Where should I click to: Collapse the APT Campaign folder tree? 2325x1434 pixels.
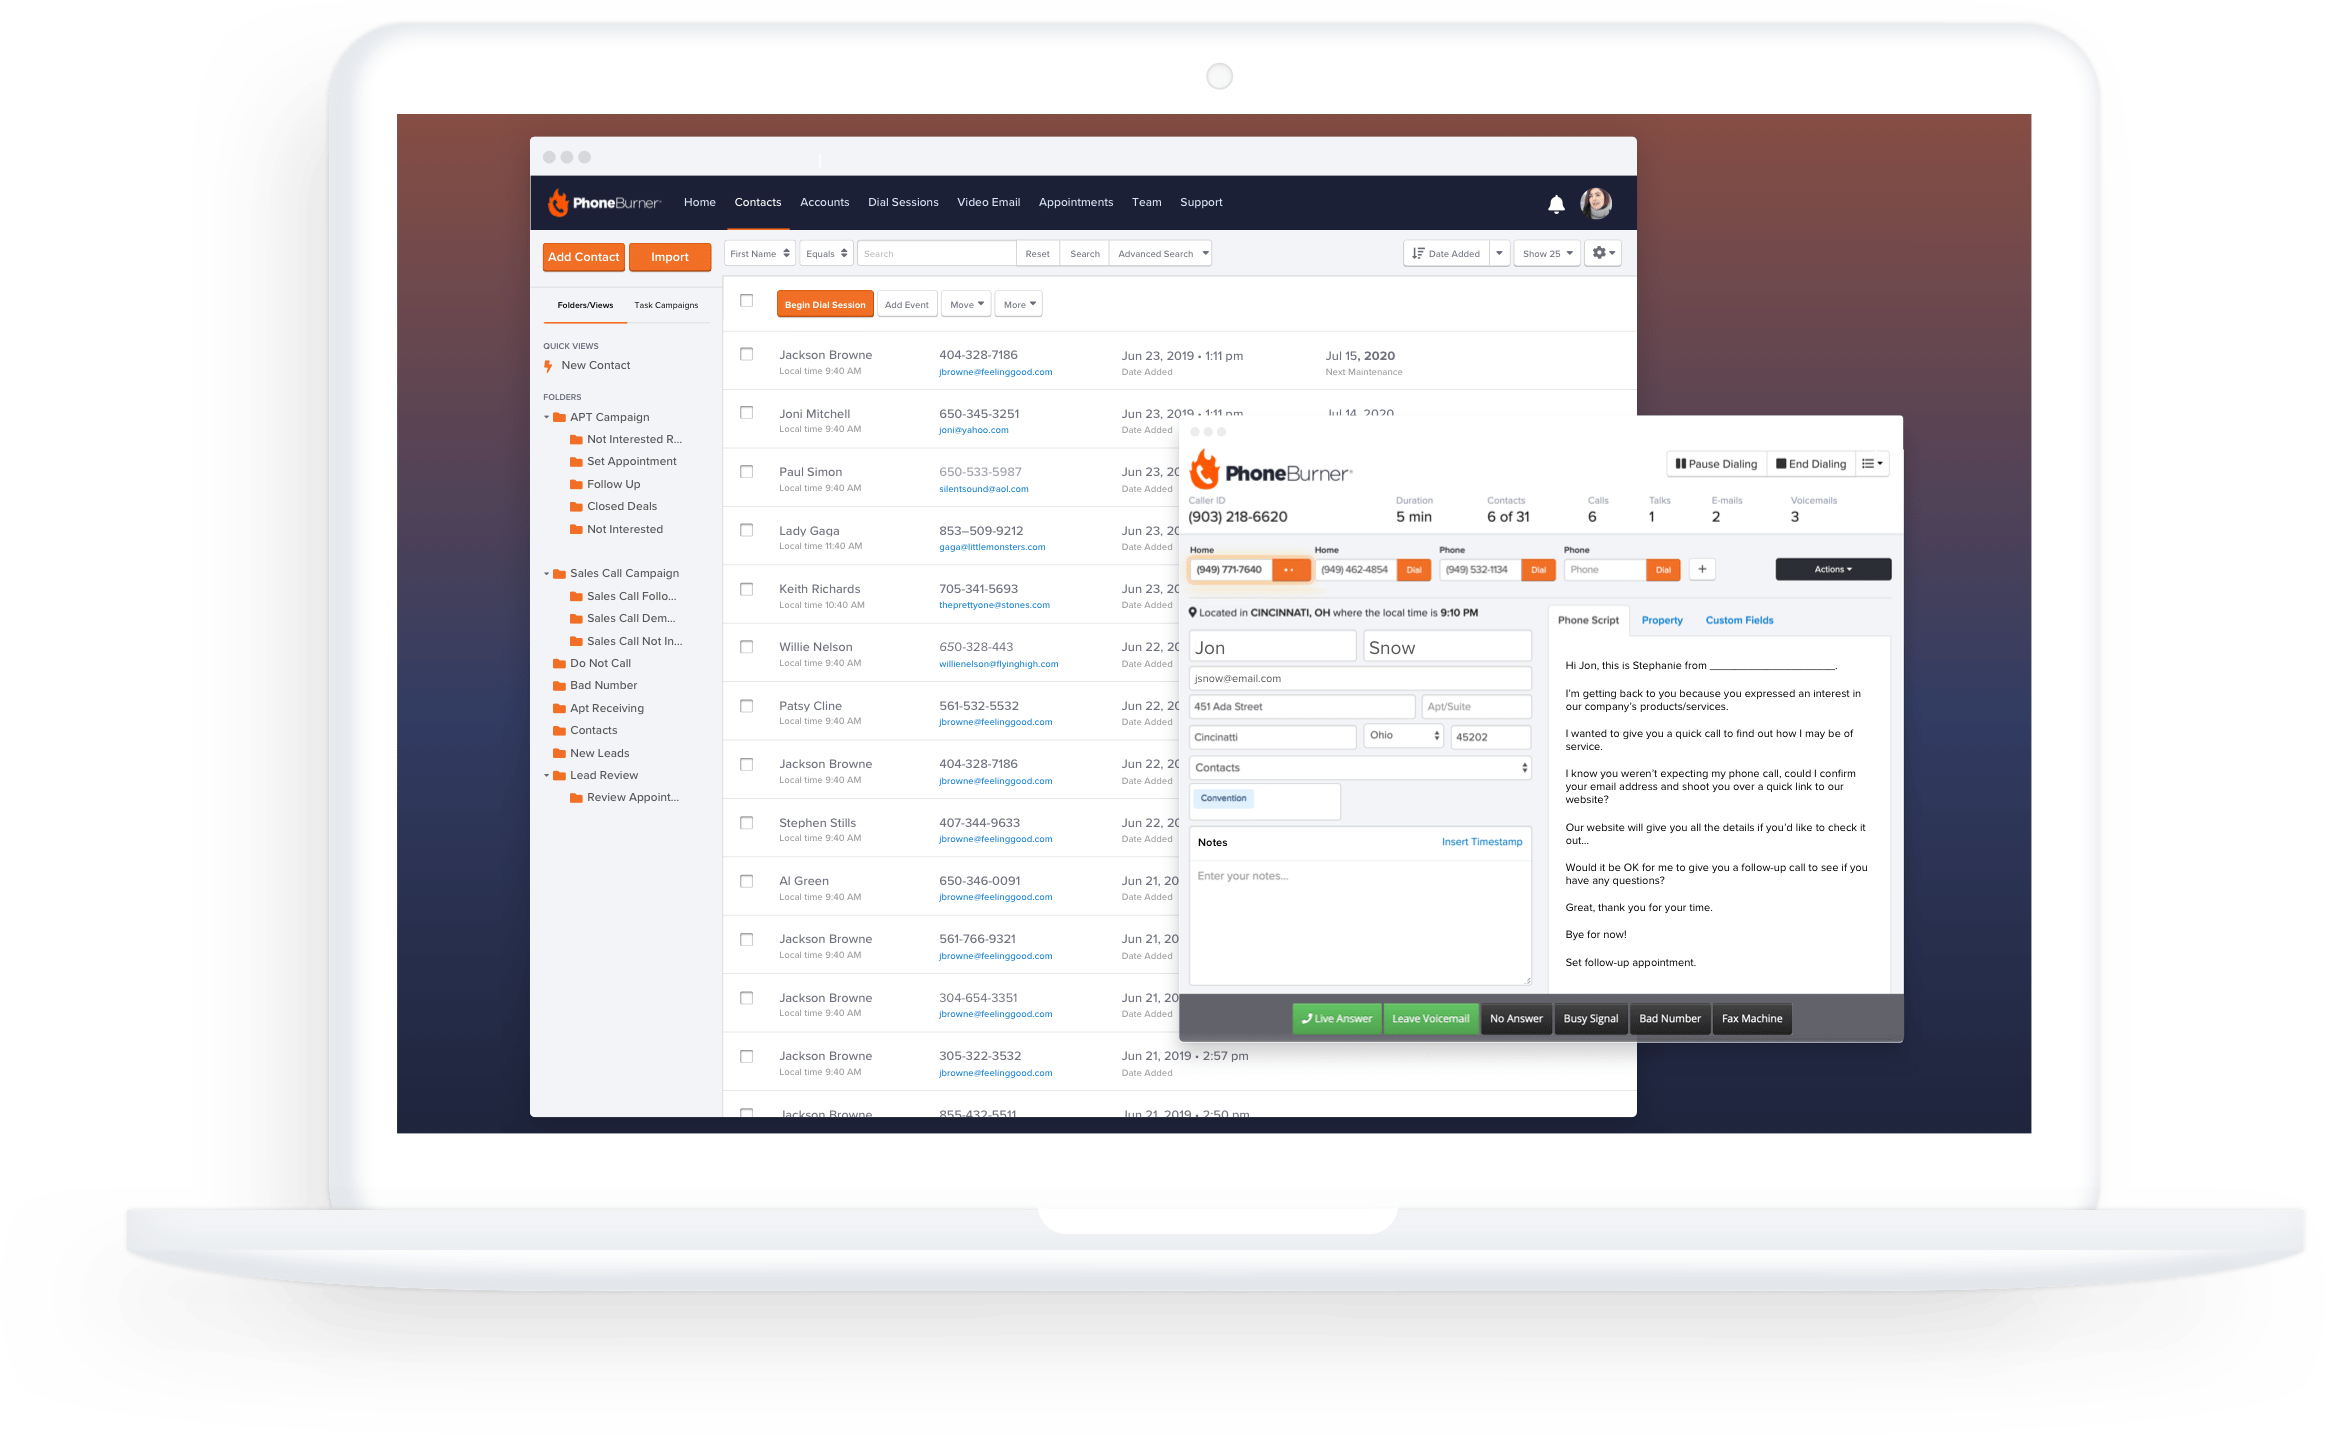(x=546, y=417)
